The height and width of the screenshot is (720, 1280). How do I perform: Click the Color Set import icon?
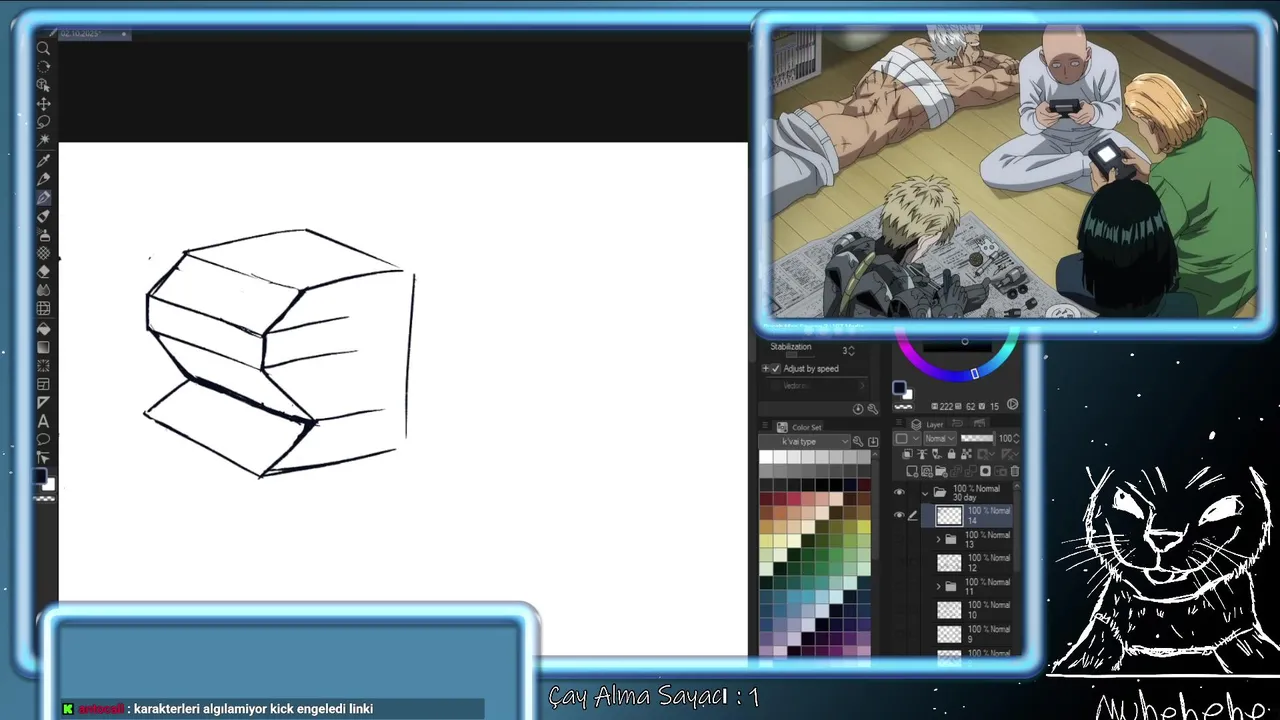pyautogui.click(x=873, y=441)
